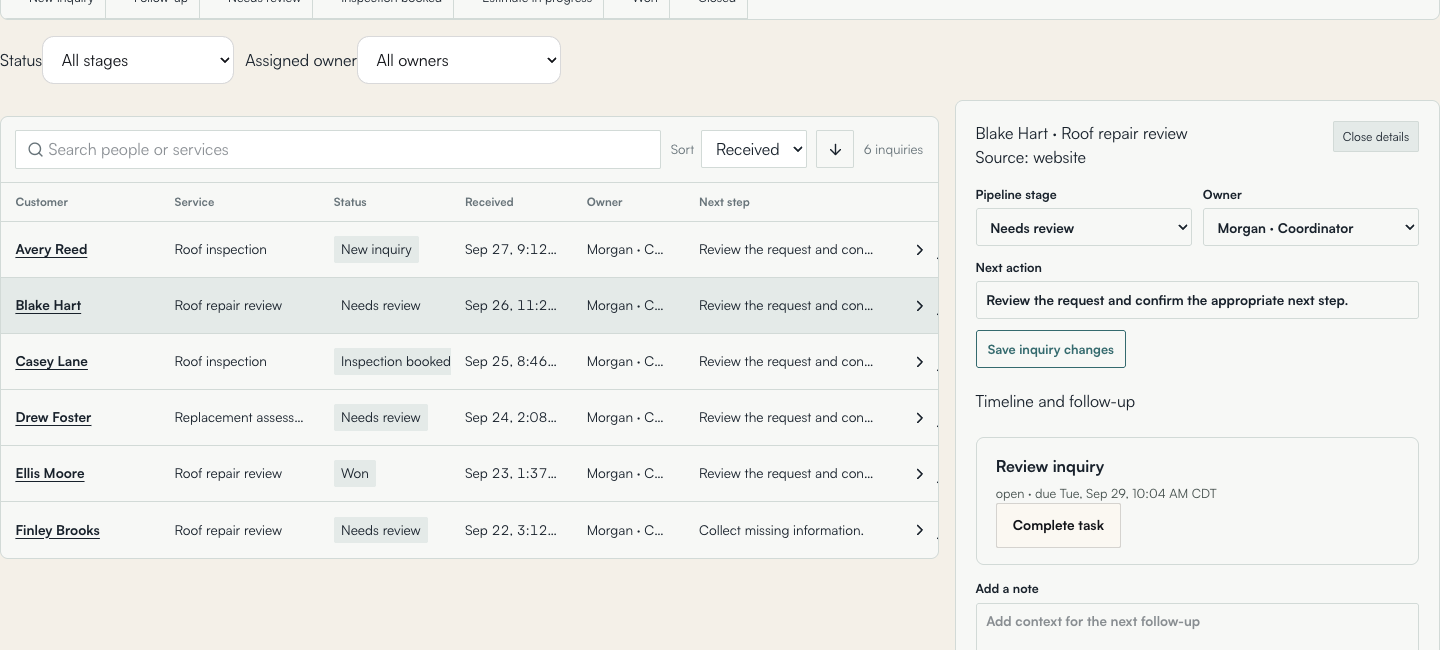Viewport: 1440px width, 650px height.
Task: Click the Sep 22 received date cell
Action: (x=511, y=530)
